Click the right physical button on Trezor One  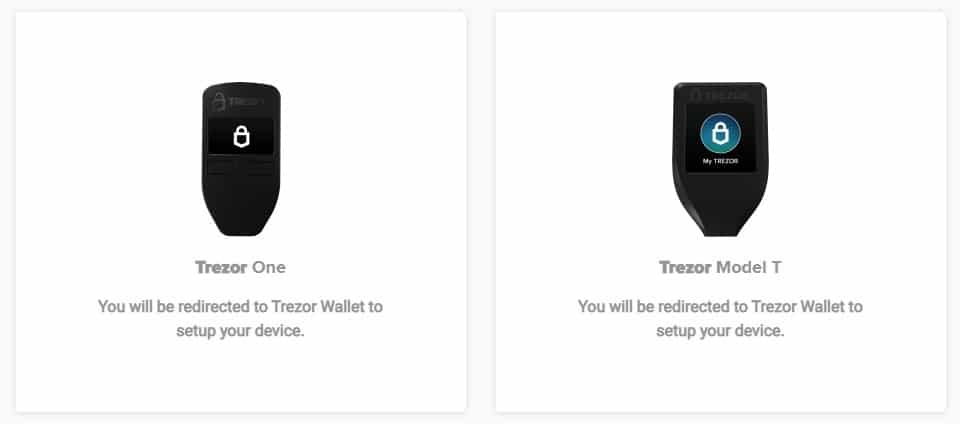tap(259, 168)
